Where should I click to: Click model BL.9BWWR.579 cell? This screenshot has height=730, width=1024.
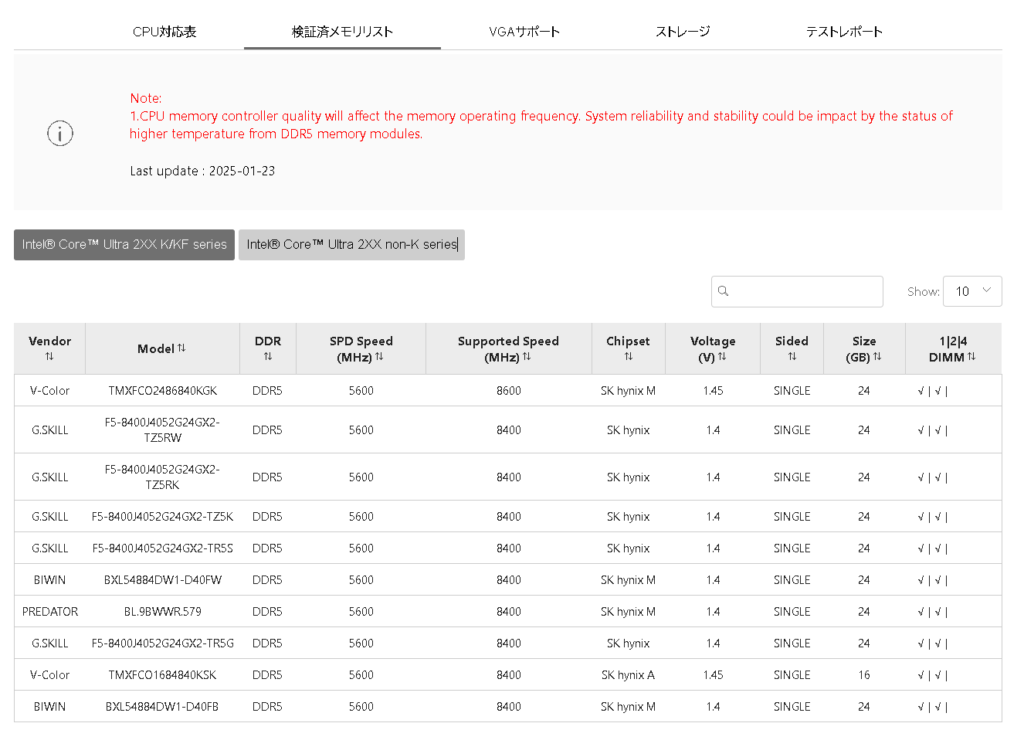(163, 612)
